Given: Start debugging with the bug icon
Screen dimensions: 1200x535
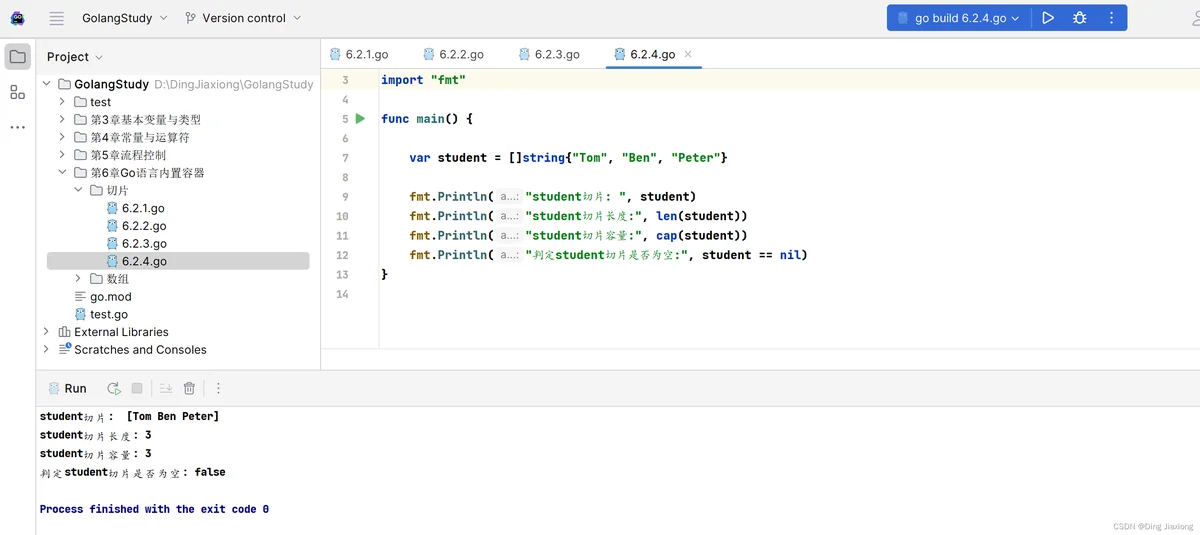Looking at the screenshot, I should pos(1079,18).
